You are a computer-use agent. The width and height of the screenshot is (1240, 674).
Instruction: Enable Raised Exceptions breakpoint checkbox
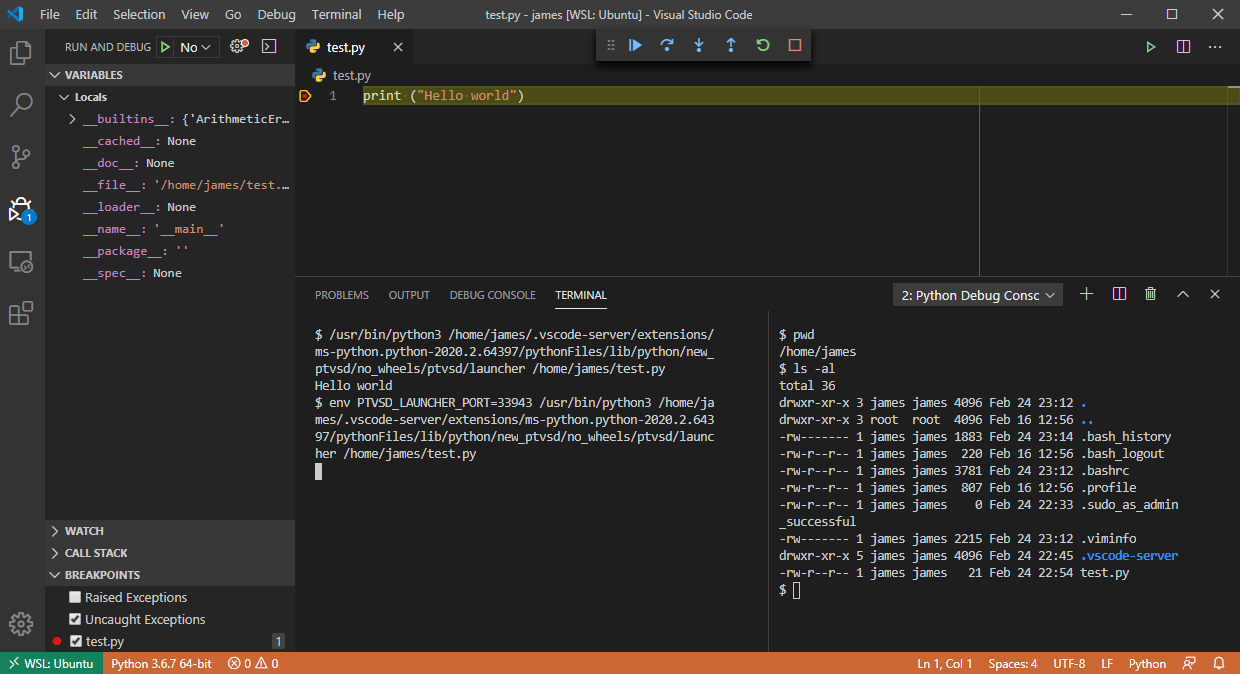tap(75, 597)
